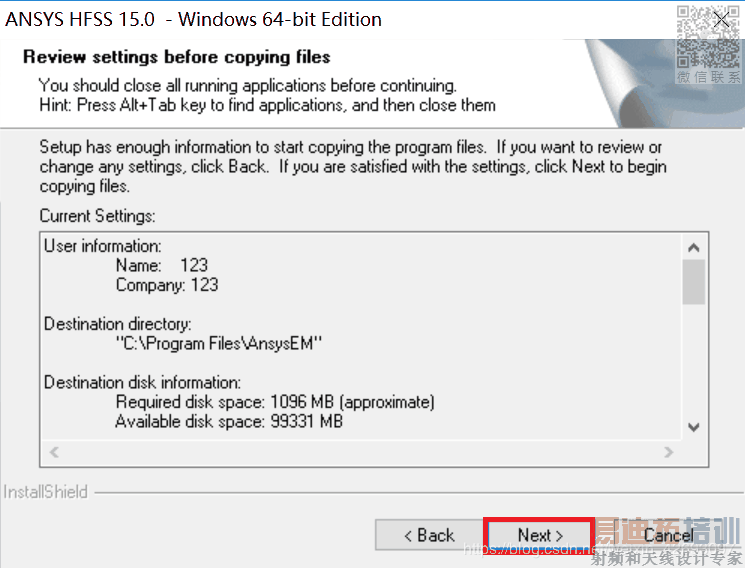Click the horizontal scrollbar left arrow
The height and width of the screenshot is (568, 745).
pyautogui.click(x=54, y=452)
